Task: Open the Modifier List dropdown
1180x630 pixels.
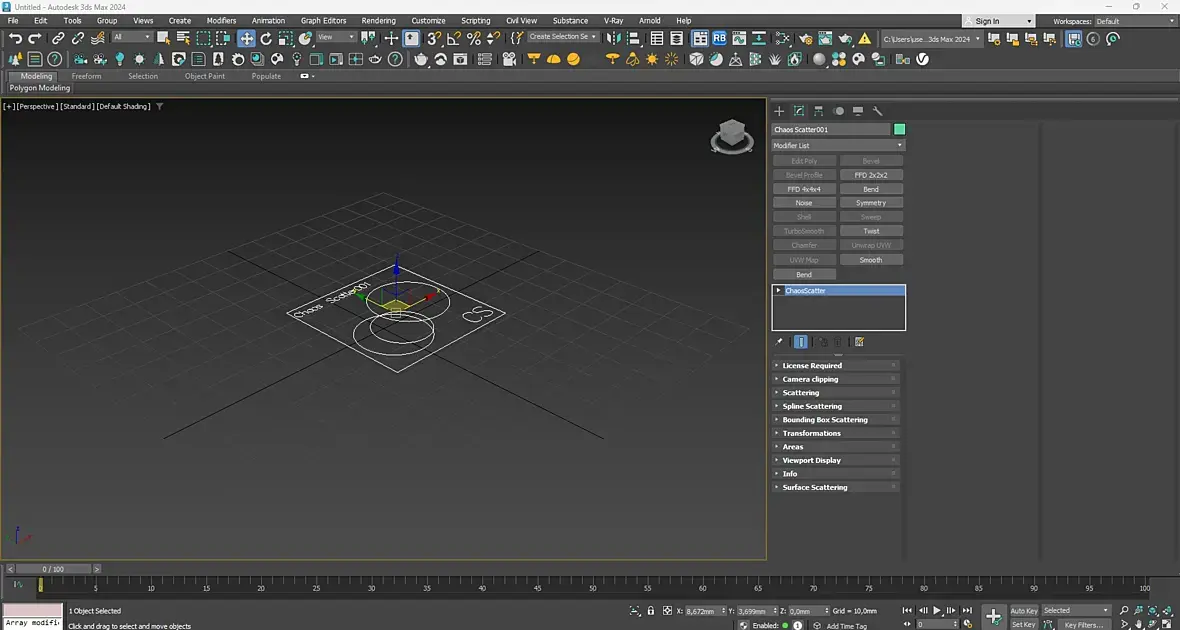Action: tap(838, 146)
